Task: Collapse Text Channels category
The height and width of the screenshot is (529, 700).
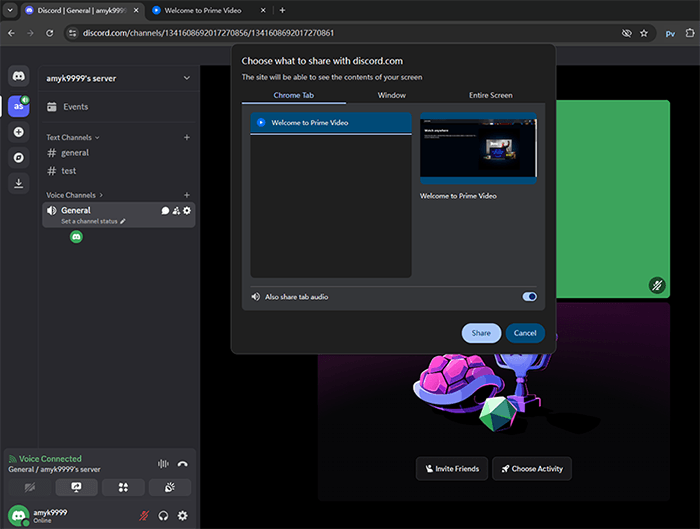Action: coord(73,137)
